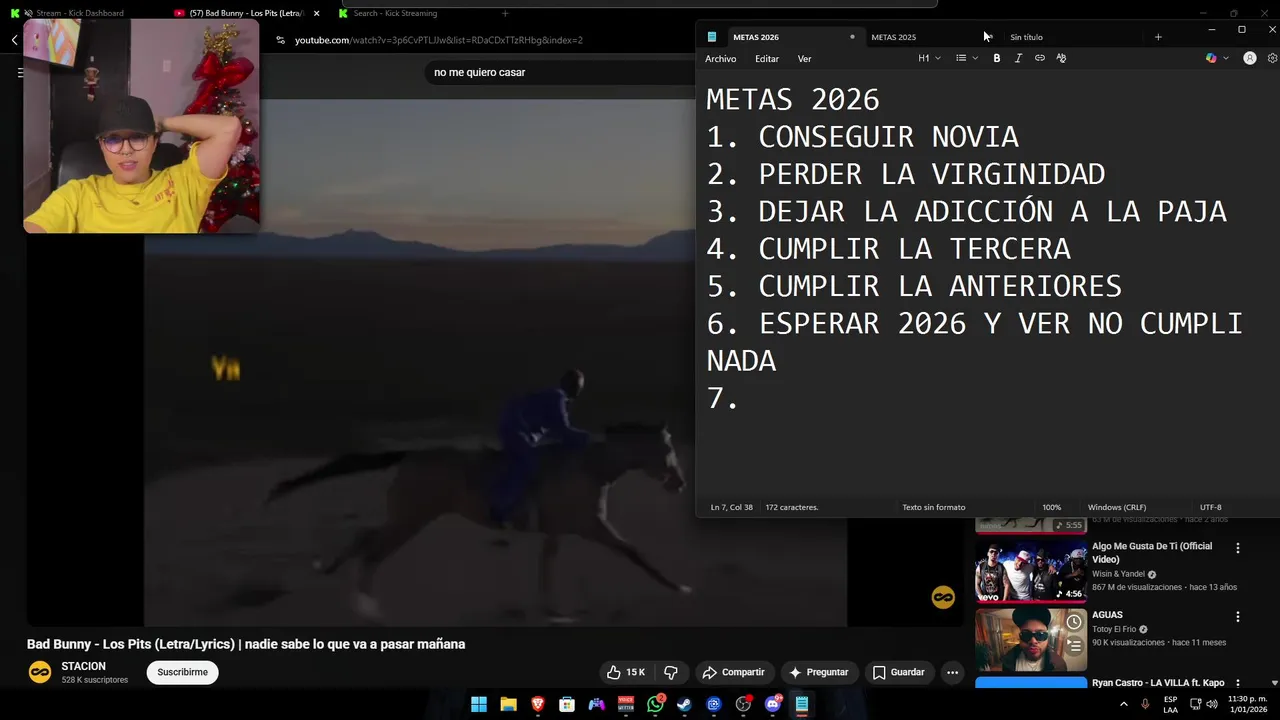Open the Archivo menu
The width and height of the screenshot is (1280, 720).
720,59
